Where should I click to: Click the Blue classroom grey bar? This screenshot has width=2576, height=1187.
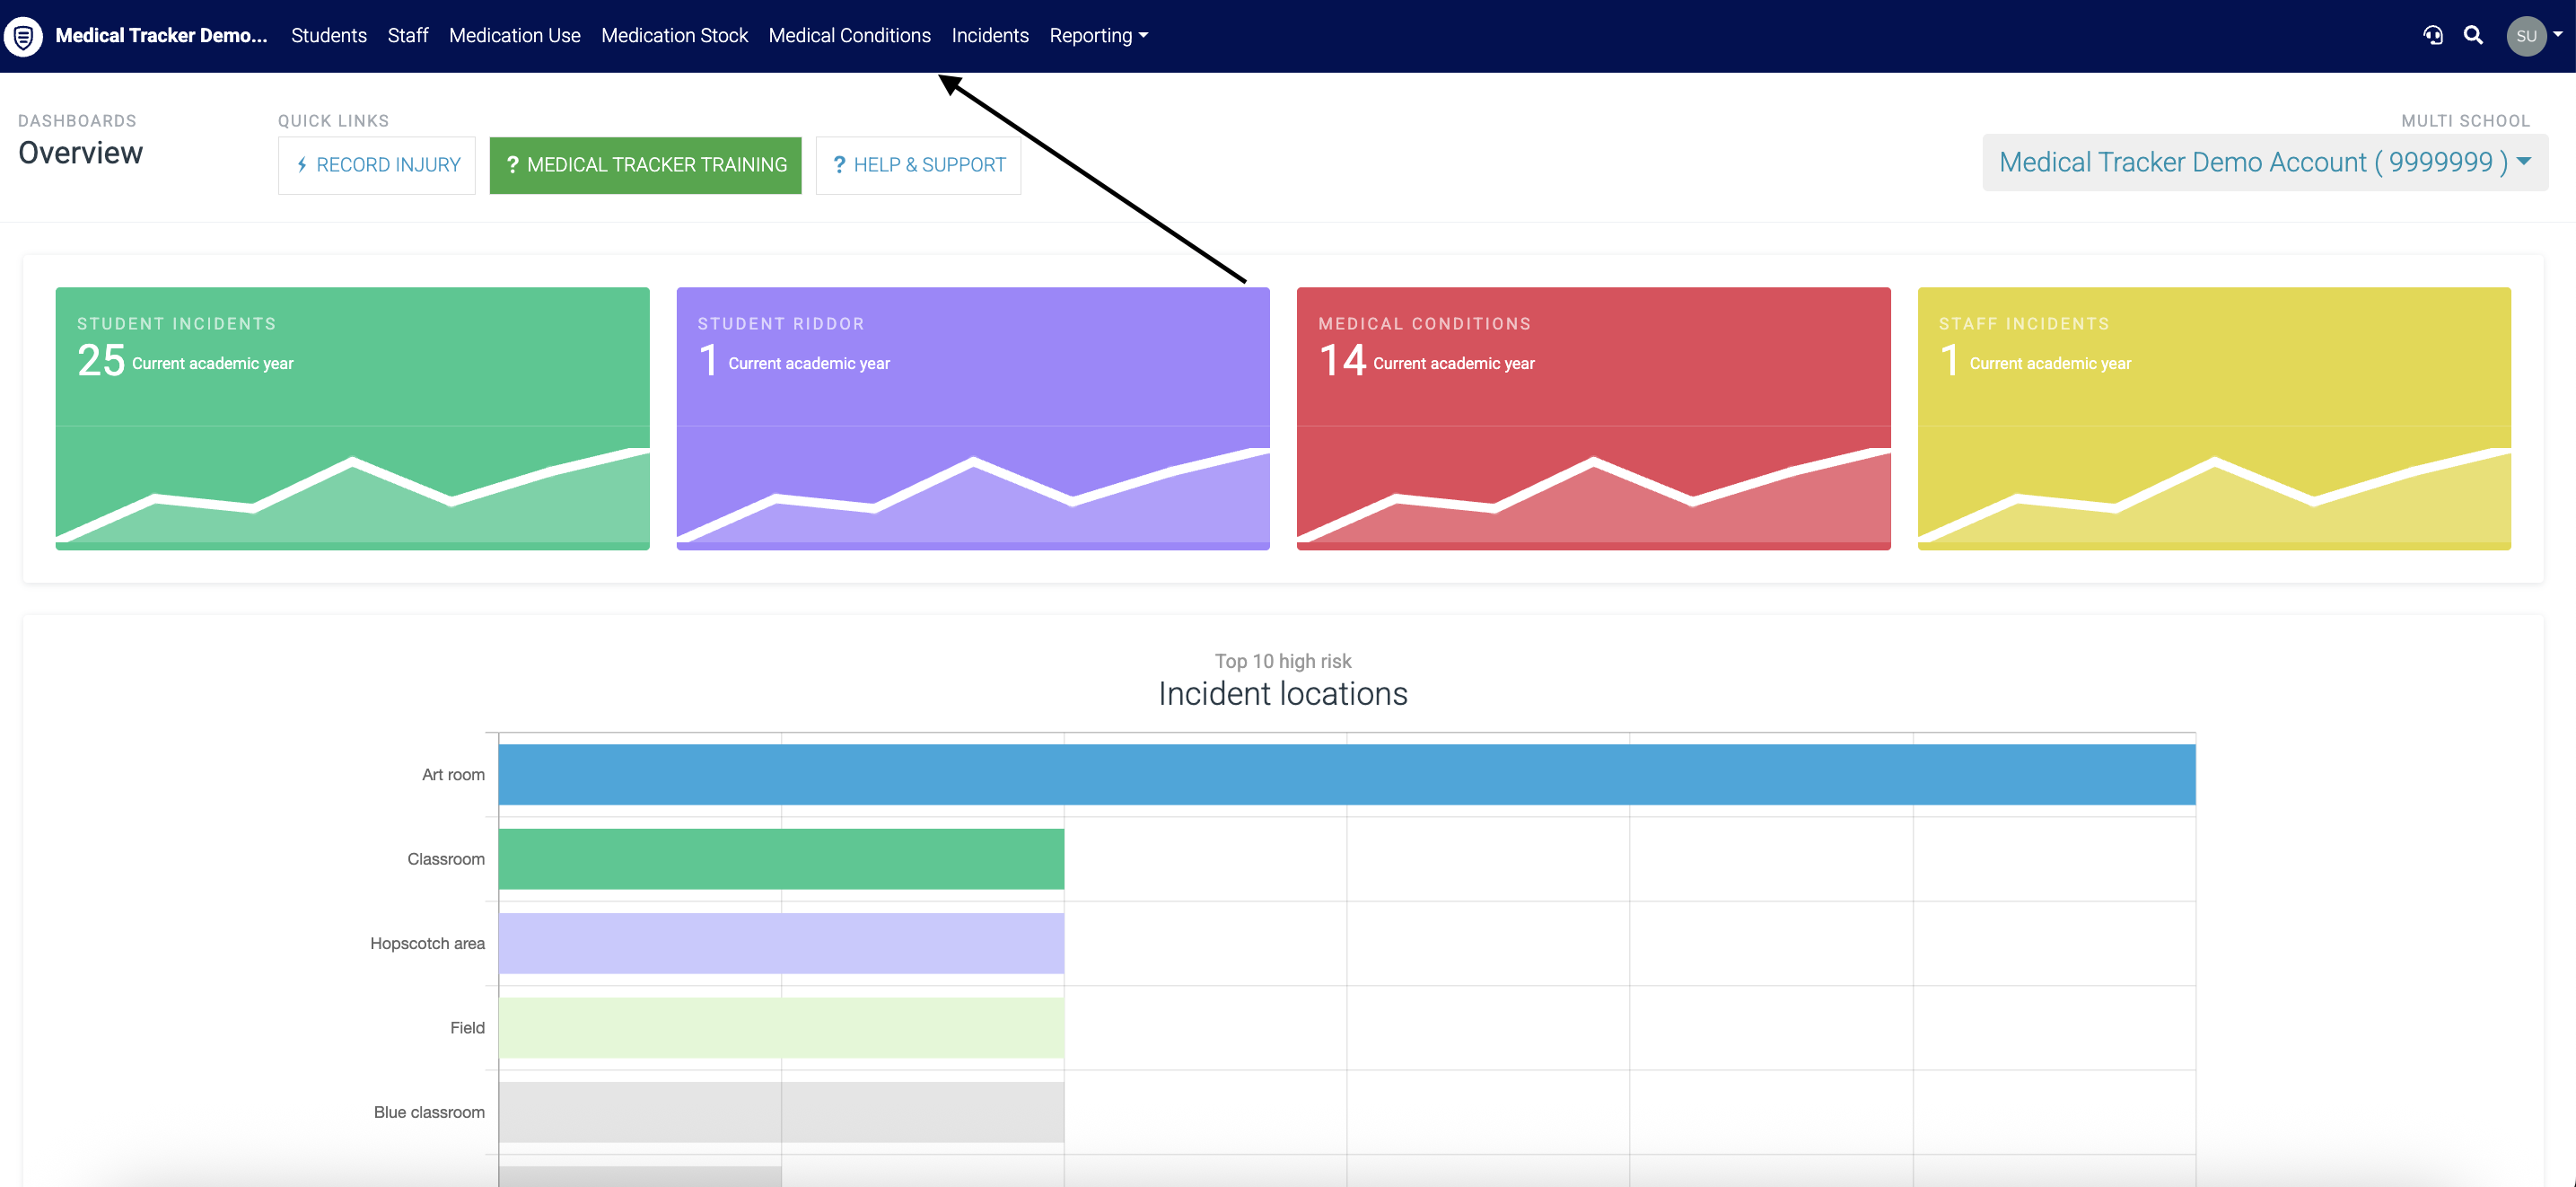pyautogui.click(x=781, y=1112)
